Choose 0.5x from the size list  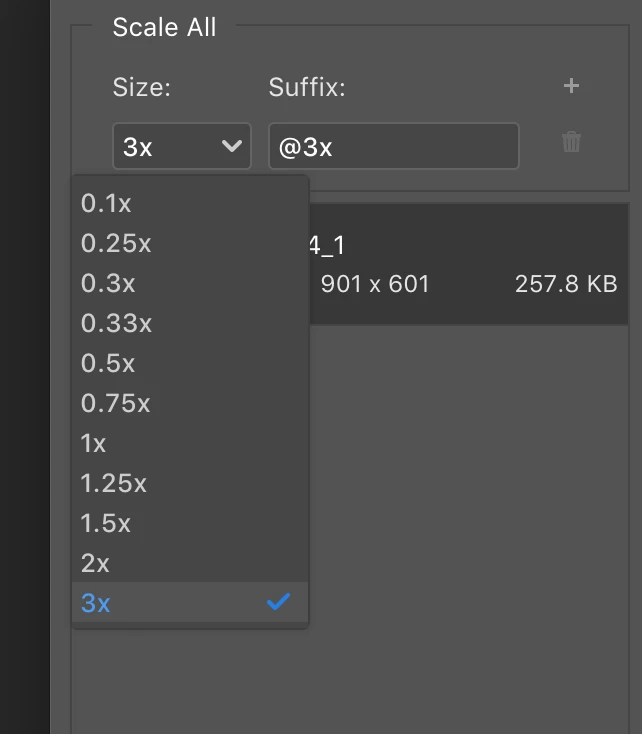click(x=190, y=363)
